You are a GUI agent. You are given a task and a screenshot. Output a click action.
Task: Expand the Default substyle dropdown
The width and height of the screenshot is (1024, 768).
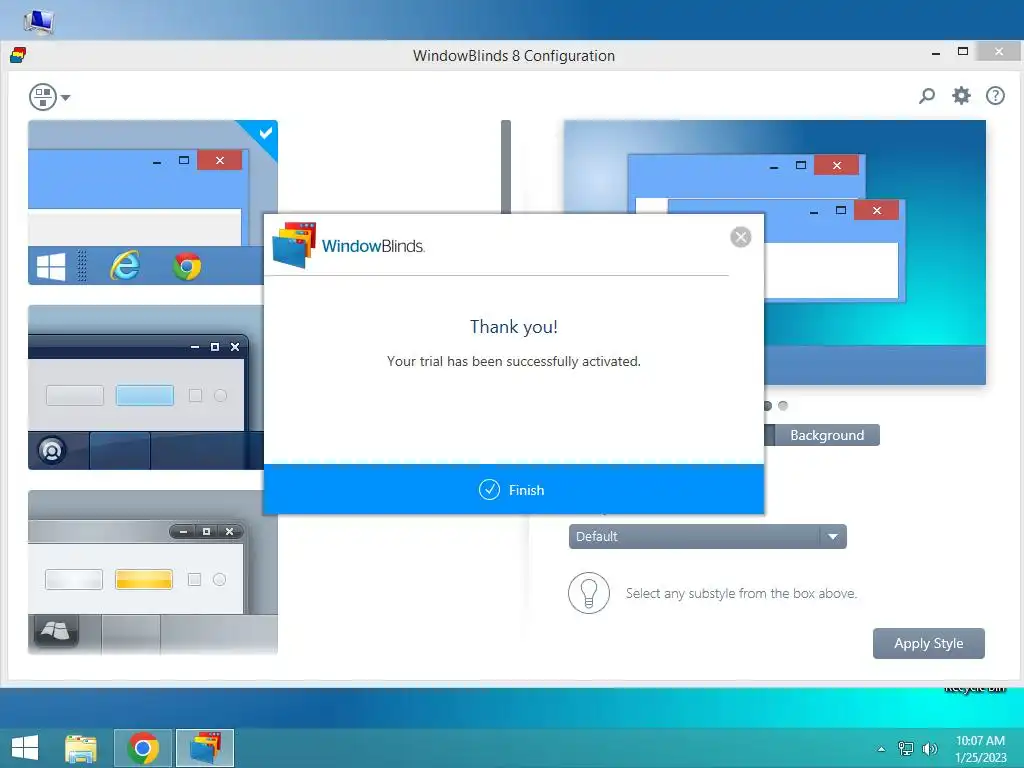point(707,536)
